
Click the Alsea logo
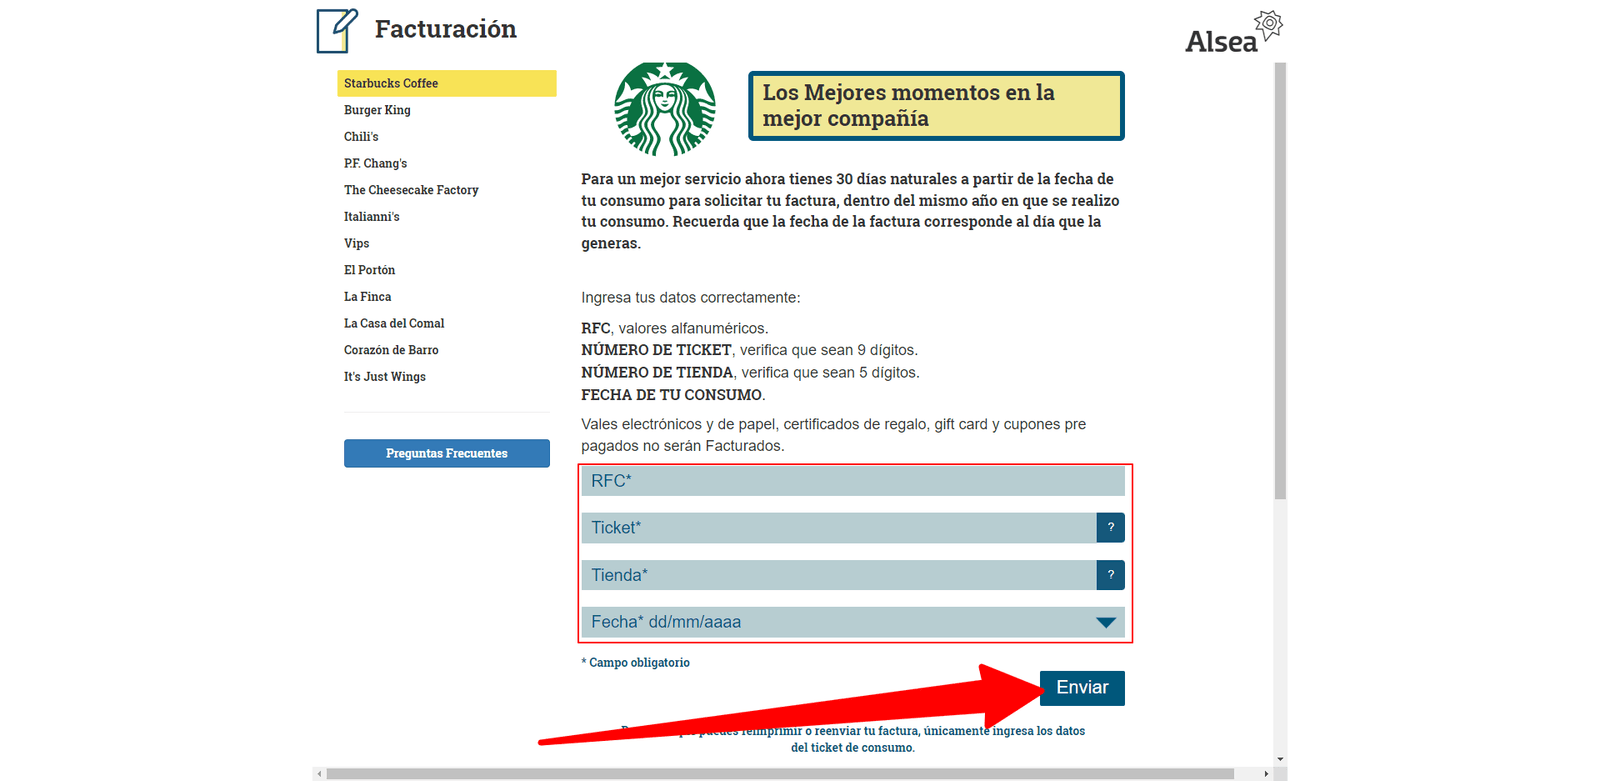[x=1233, y=33]
